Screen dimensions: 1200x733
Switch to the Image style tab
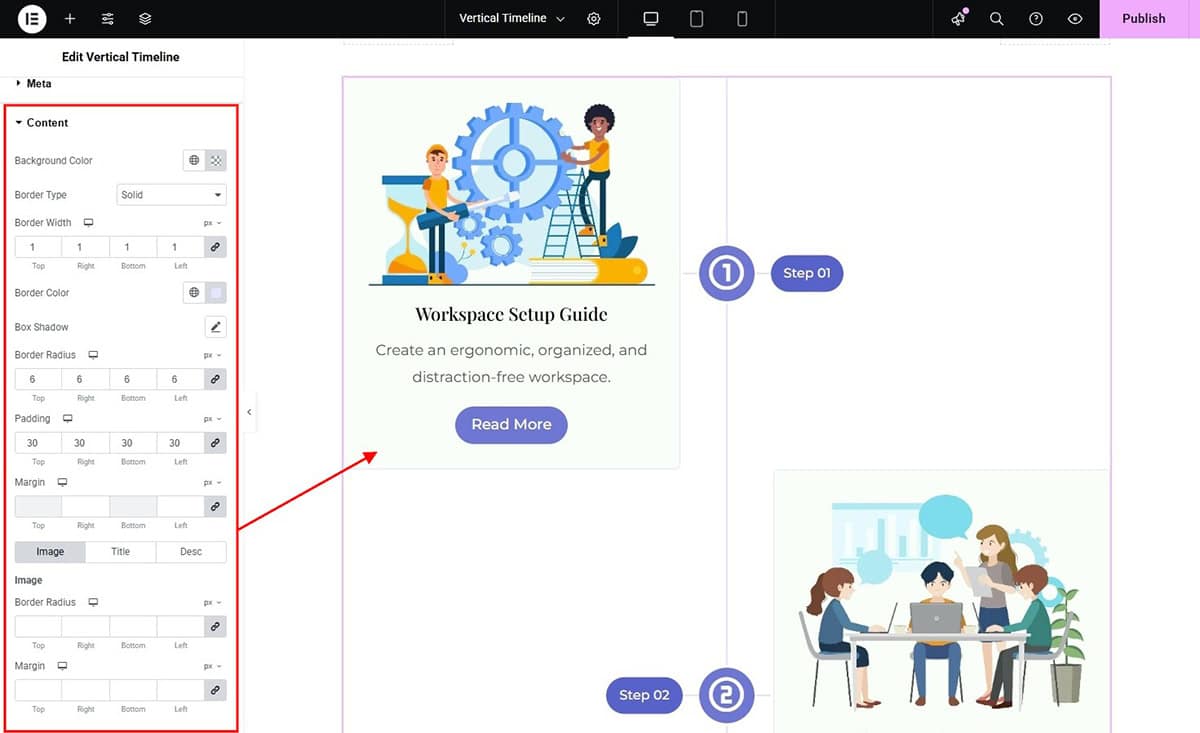click(x=50, y=552)
